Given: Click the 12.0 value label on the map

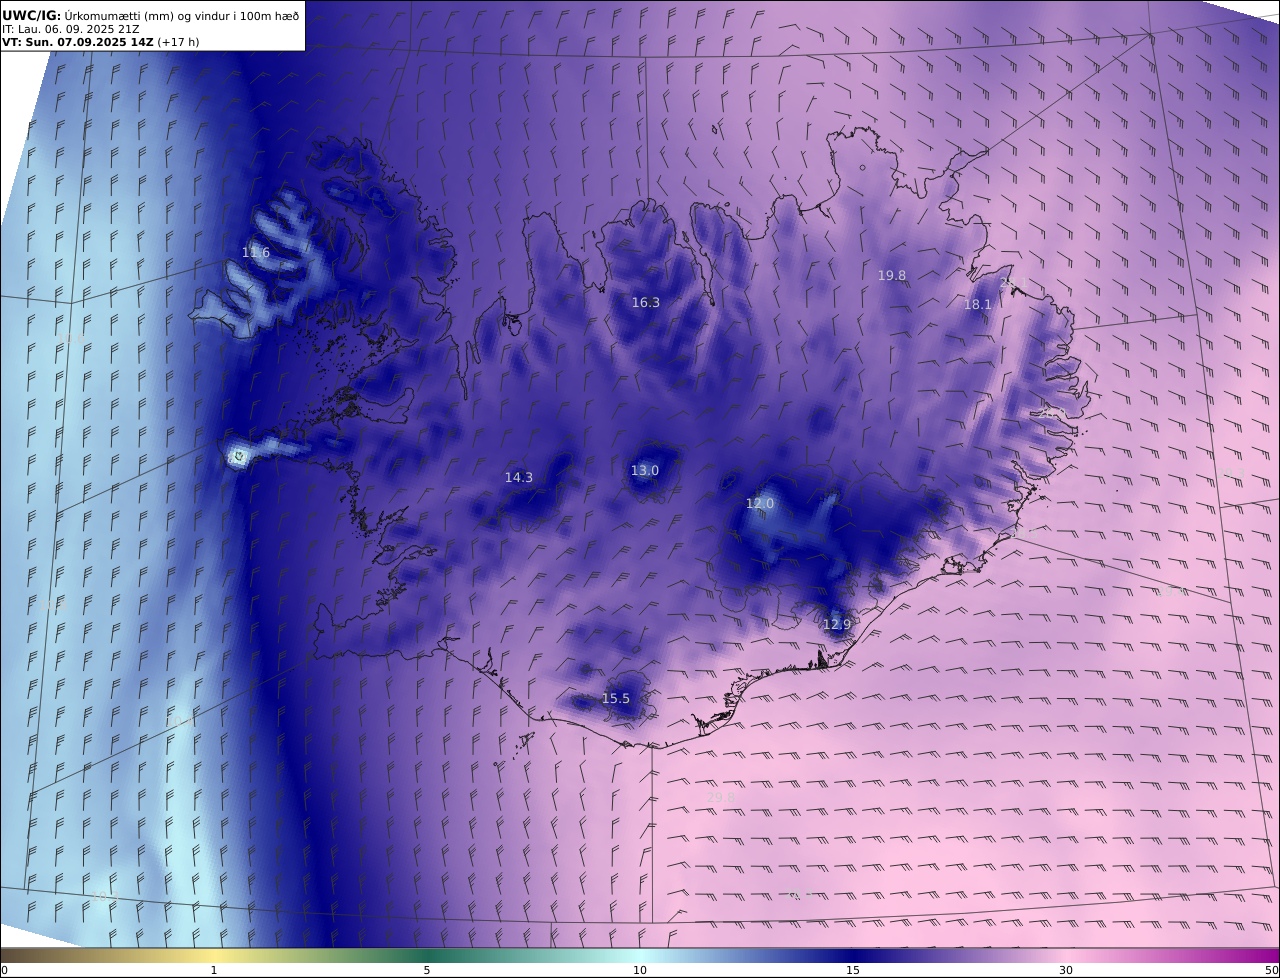Looking at the screenshot, I should [x=760, y=504].
